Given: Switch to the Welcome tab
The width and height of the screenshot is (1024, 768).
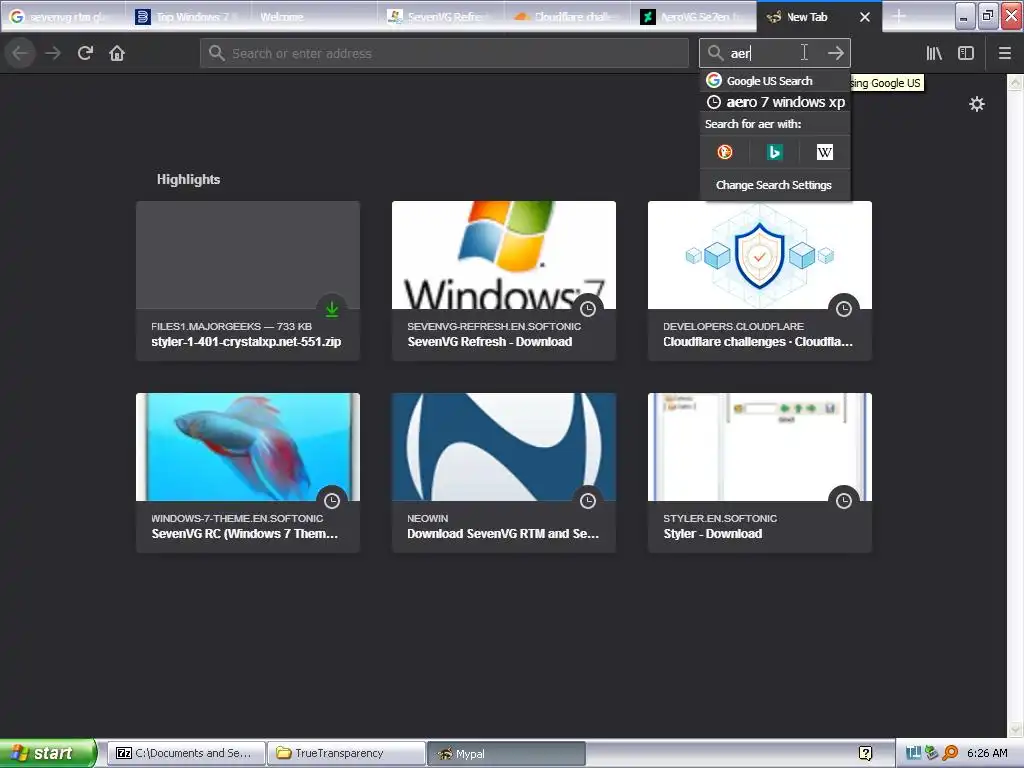Looking at the screenshot, I should (314, 17).
